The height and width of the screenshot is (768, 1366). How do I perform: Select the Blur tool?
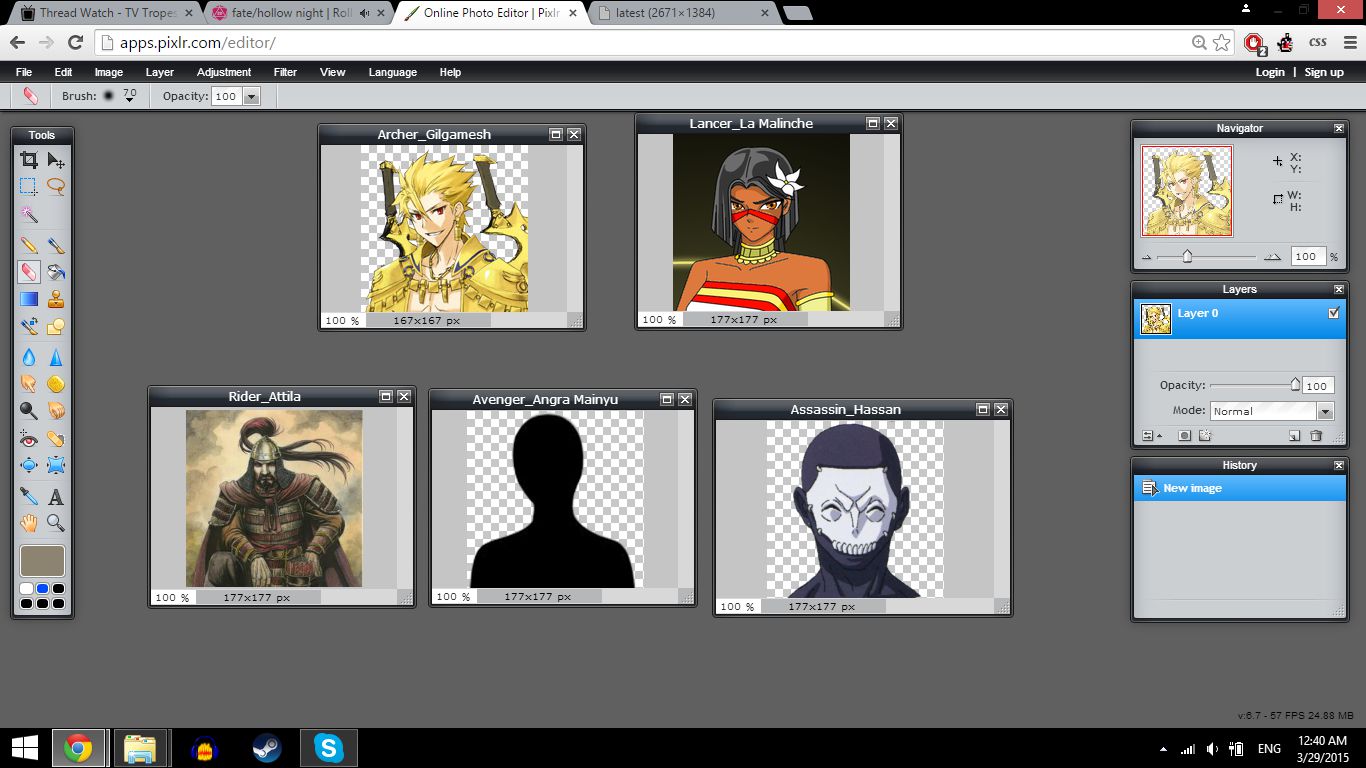pyautogui.click(x=29, y=357)
